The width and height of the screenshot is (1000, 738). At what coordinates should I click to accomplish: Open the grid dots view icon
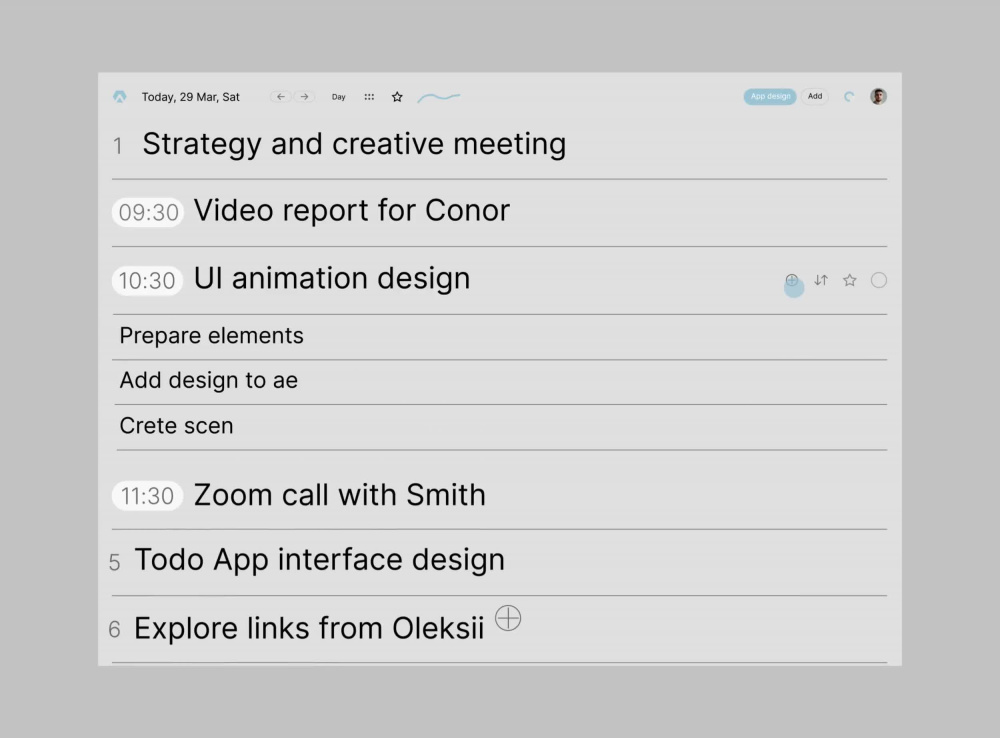[369, 97]
